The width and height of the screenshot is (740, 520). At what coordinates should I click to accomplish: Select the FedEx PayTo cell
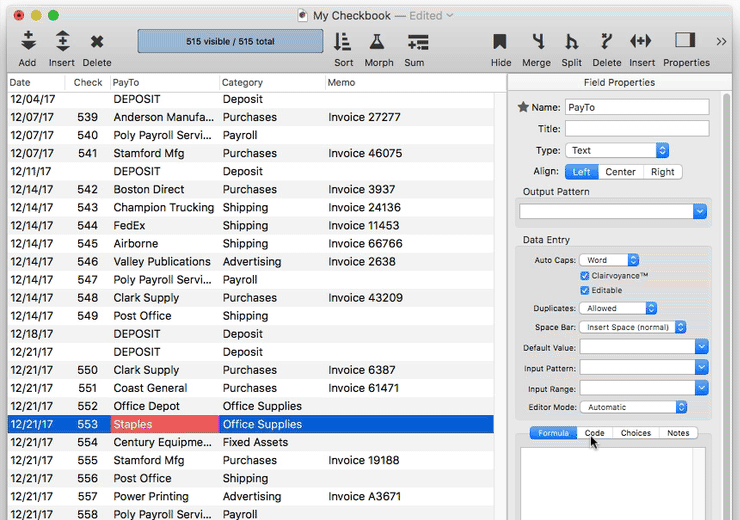click(x=165, y=226)
